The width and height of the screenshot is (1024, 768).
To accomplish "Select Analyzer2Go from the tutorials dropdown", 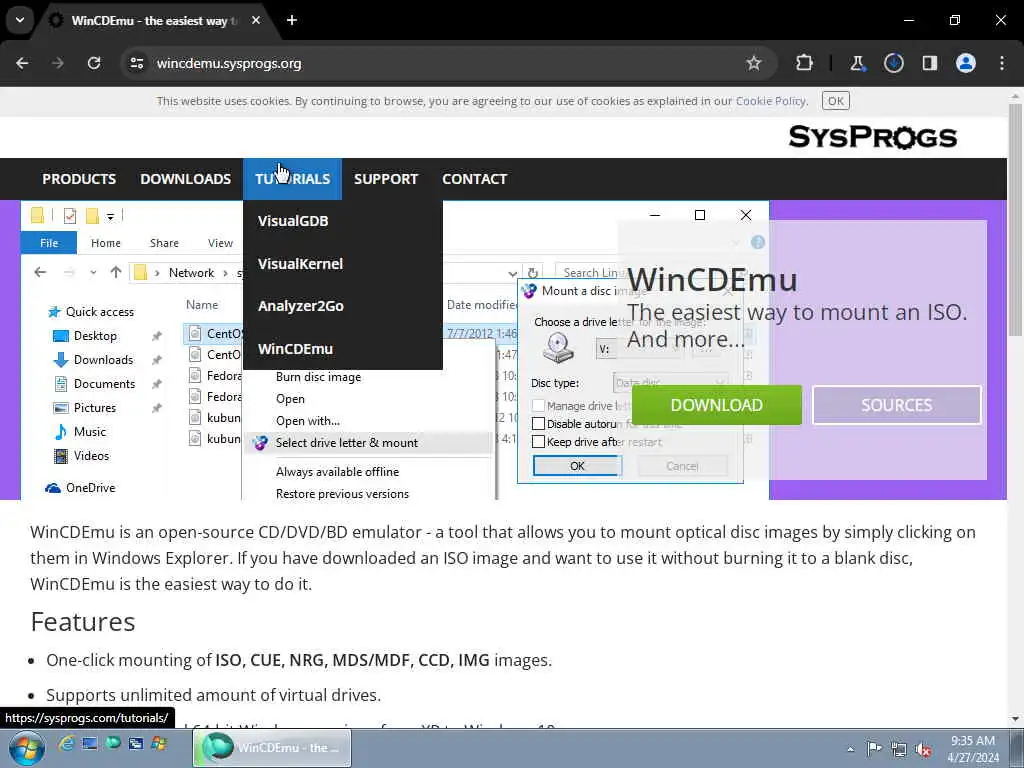I will (343, 306).
